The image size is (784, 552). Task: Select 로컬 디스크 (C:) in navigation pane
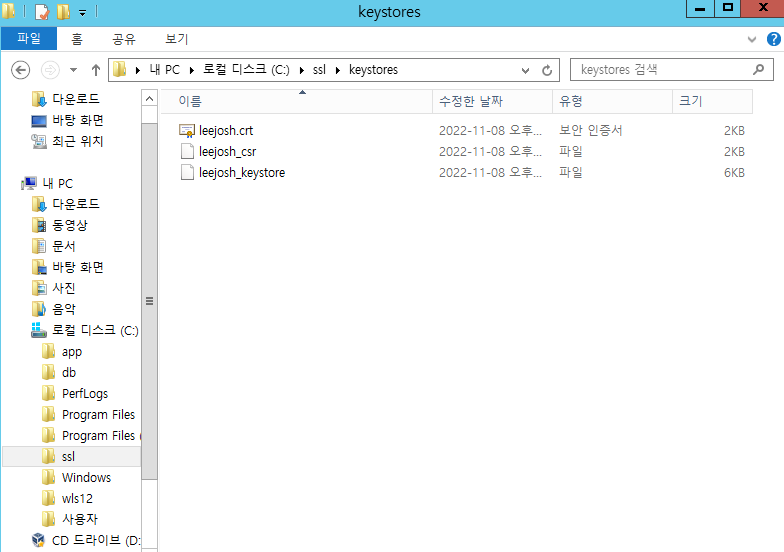point(95,330)
